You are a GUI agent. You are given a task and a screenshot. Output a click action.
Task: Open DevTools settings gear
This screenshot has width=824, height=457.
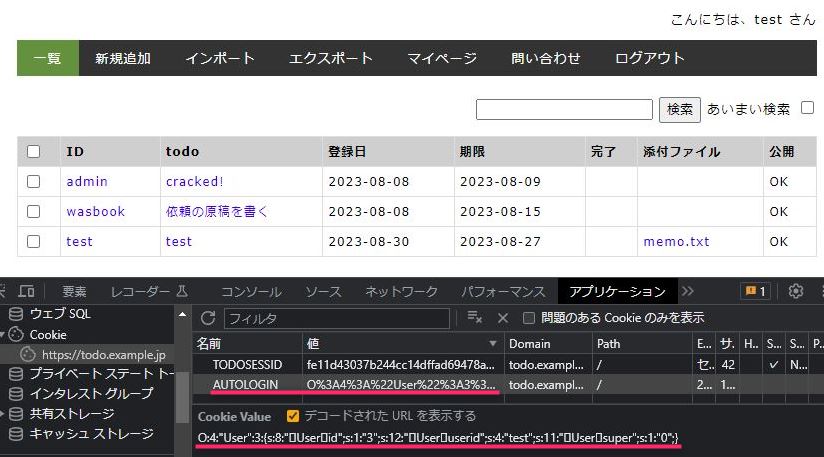coord(796,291)
